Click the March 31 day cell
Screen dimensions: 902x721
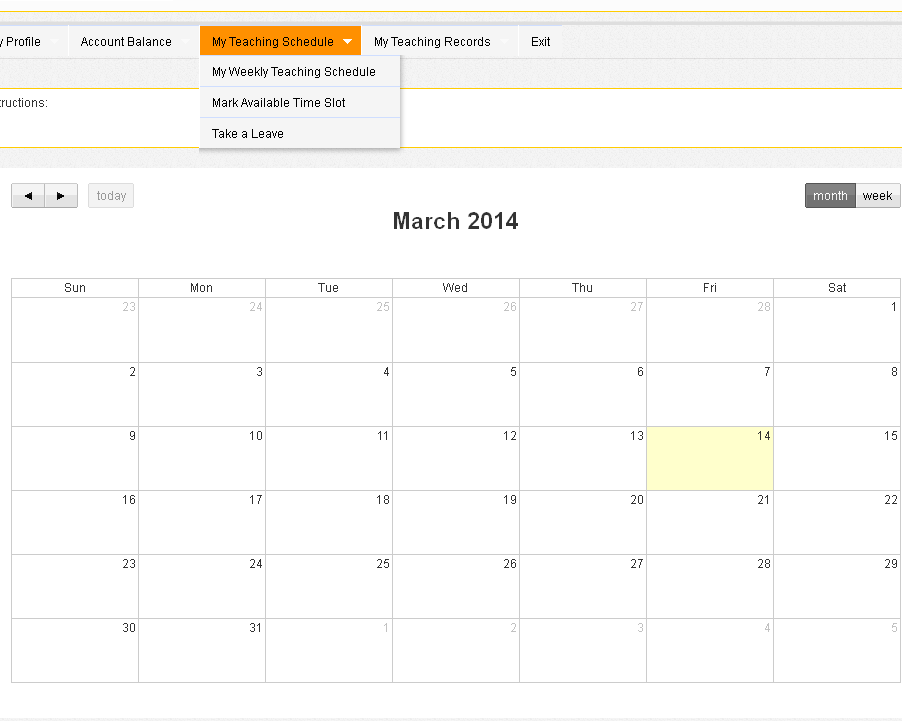tap(202, 650)
